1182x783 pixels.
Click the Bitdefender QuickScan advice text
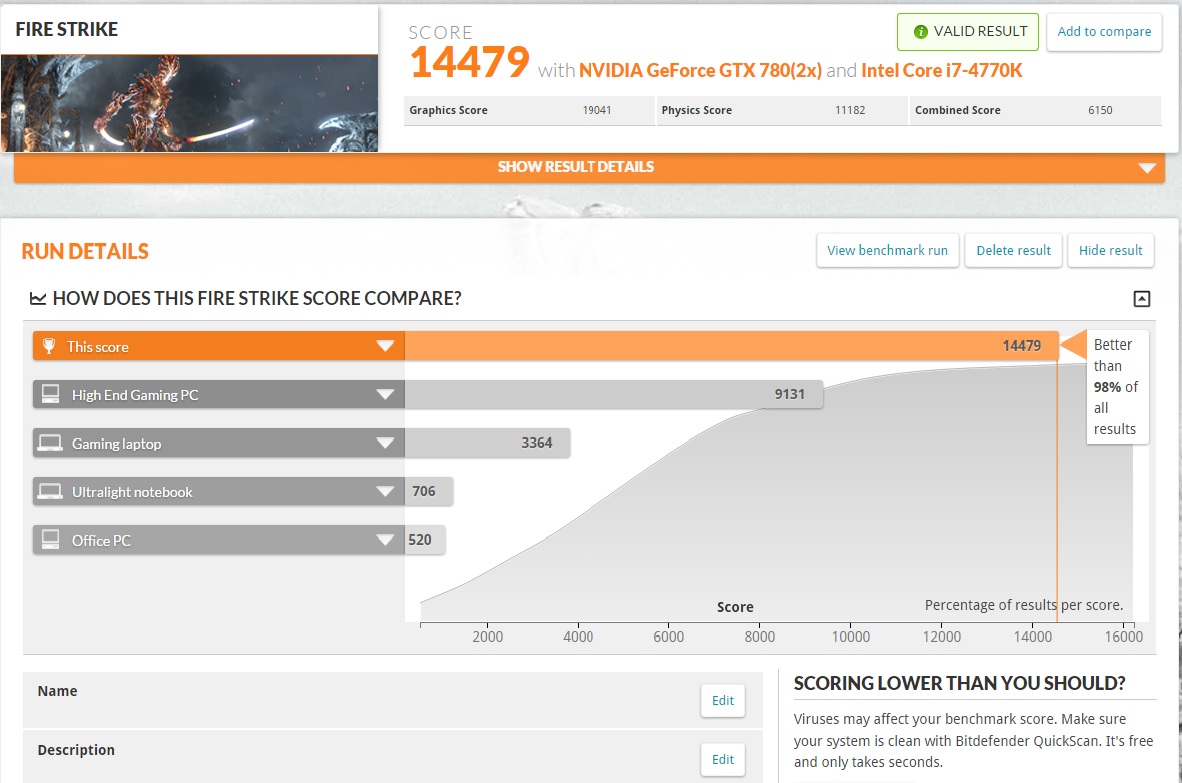[973, 741]
